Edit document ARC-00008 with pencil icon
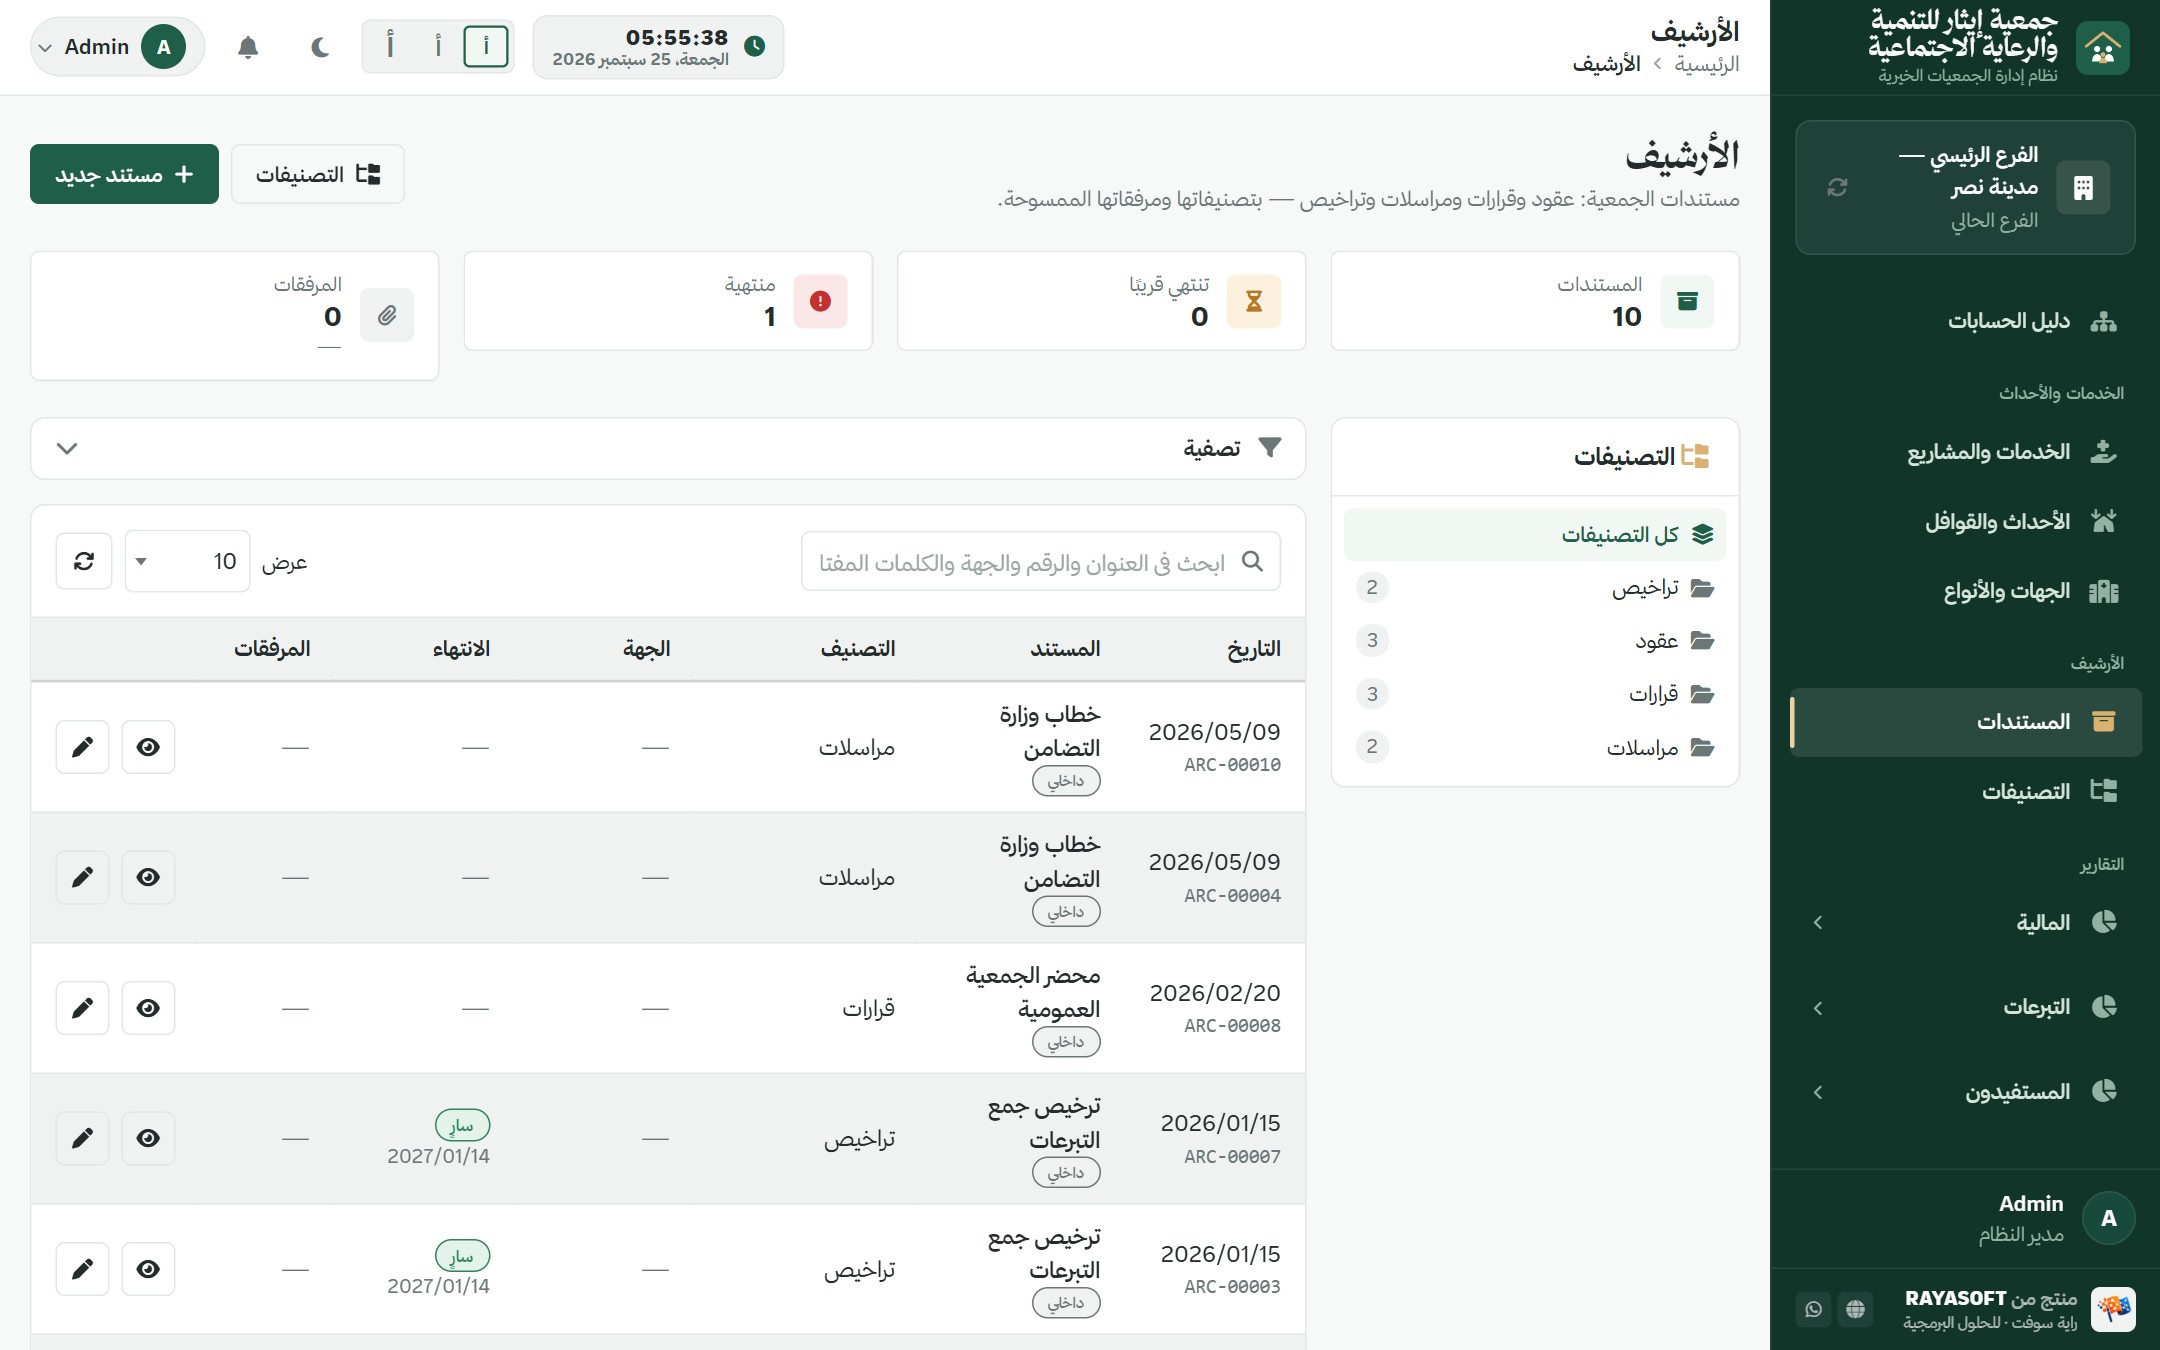 point(82,1008)
